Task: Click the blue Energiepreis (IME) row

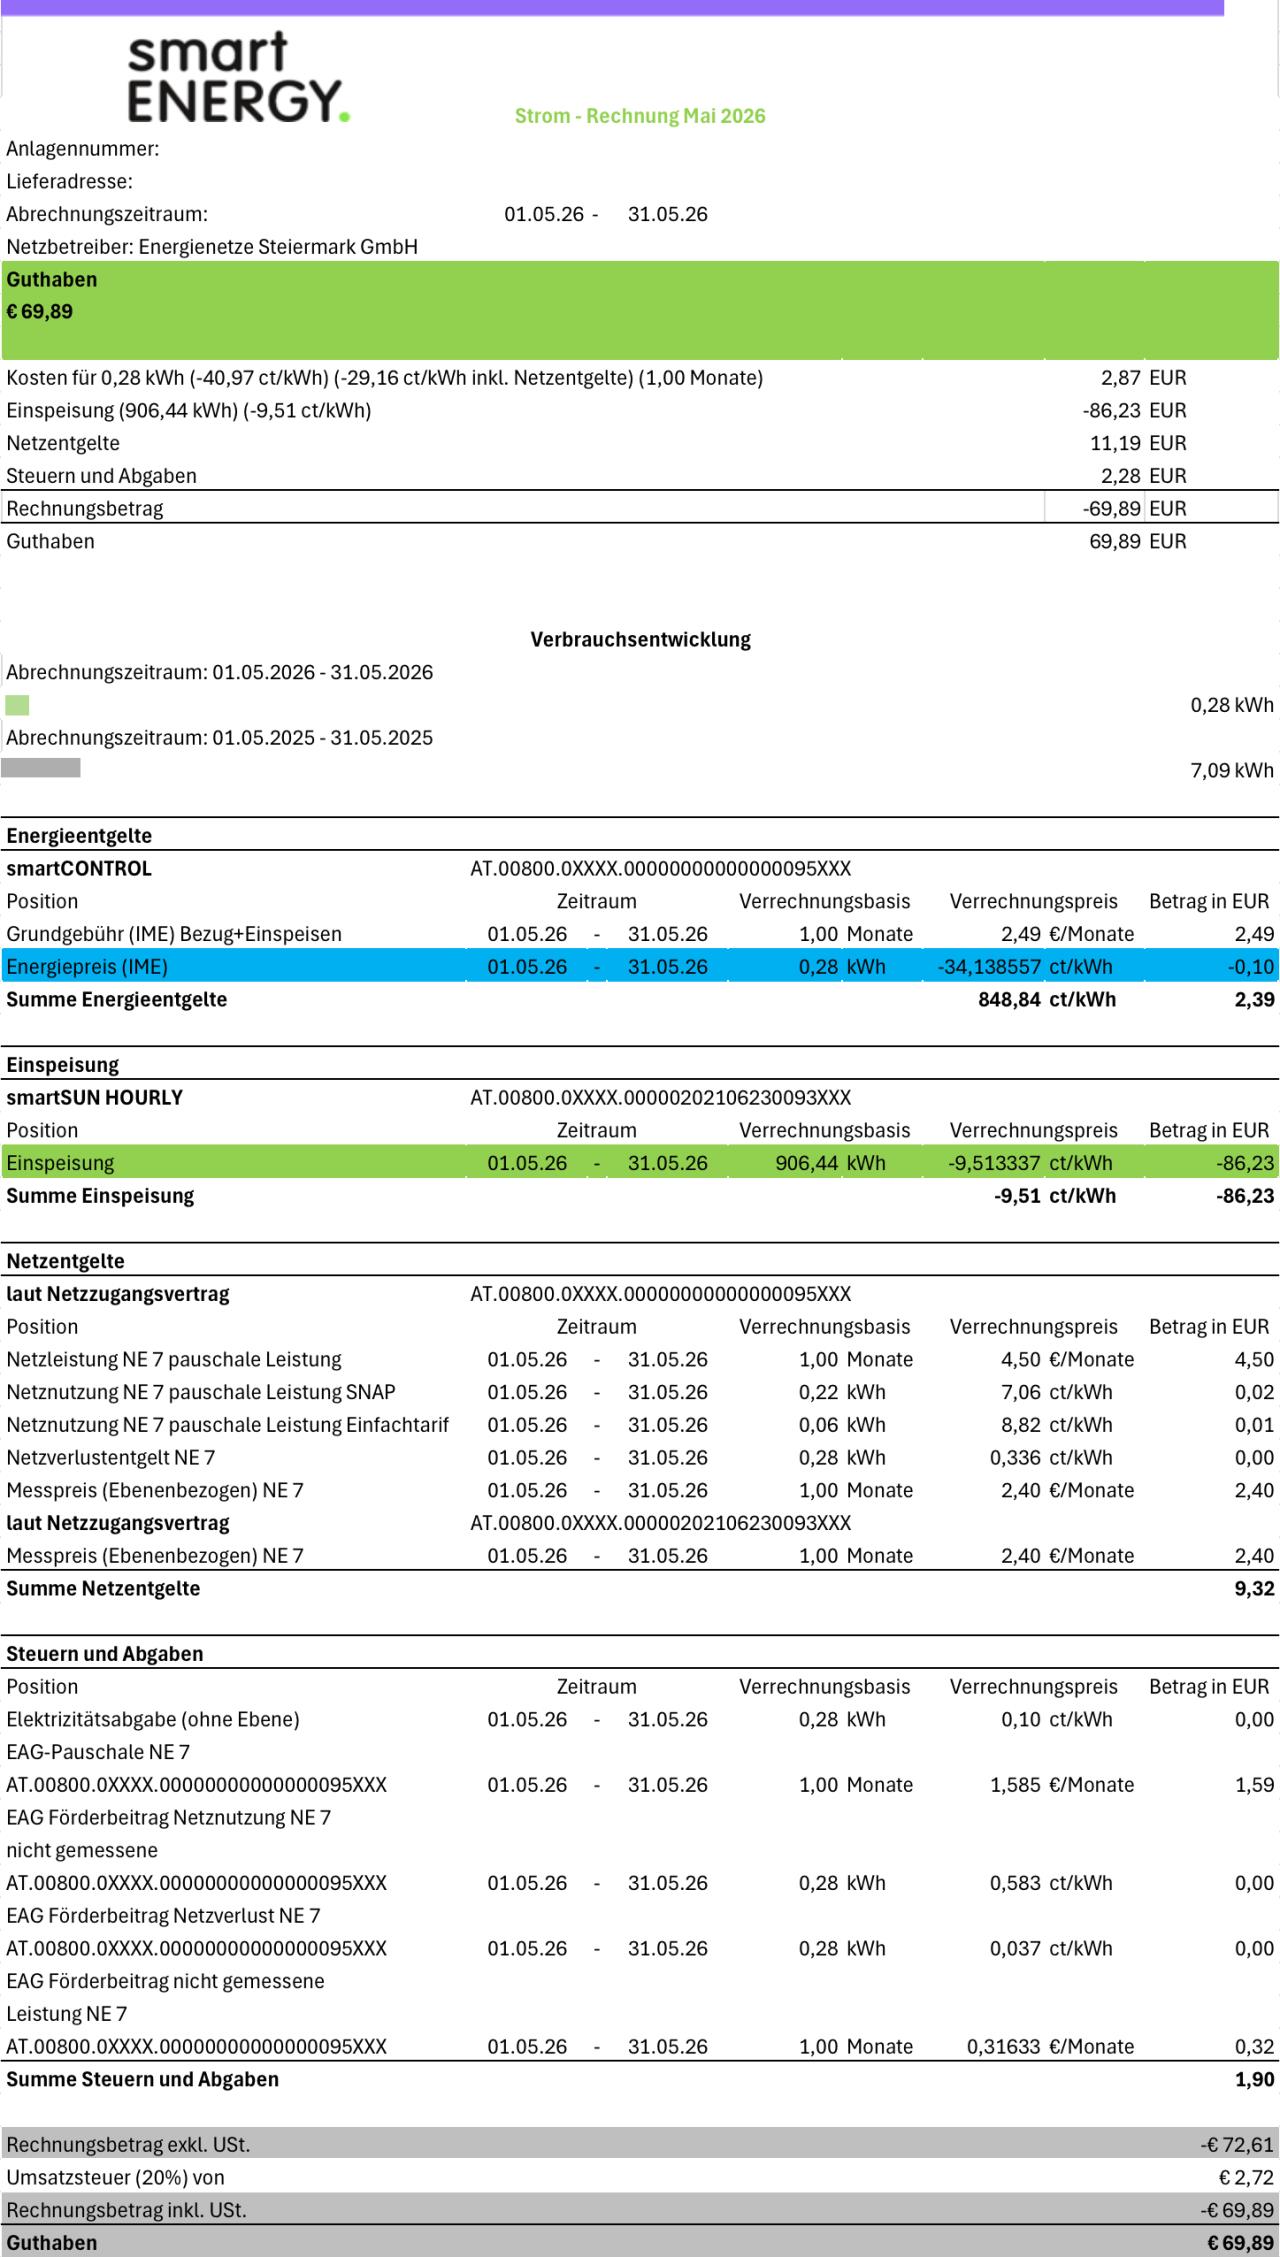Action: (640, 966)
